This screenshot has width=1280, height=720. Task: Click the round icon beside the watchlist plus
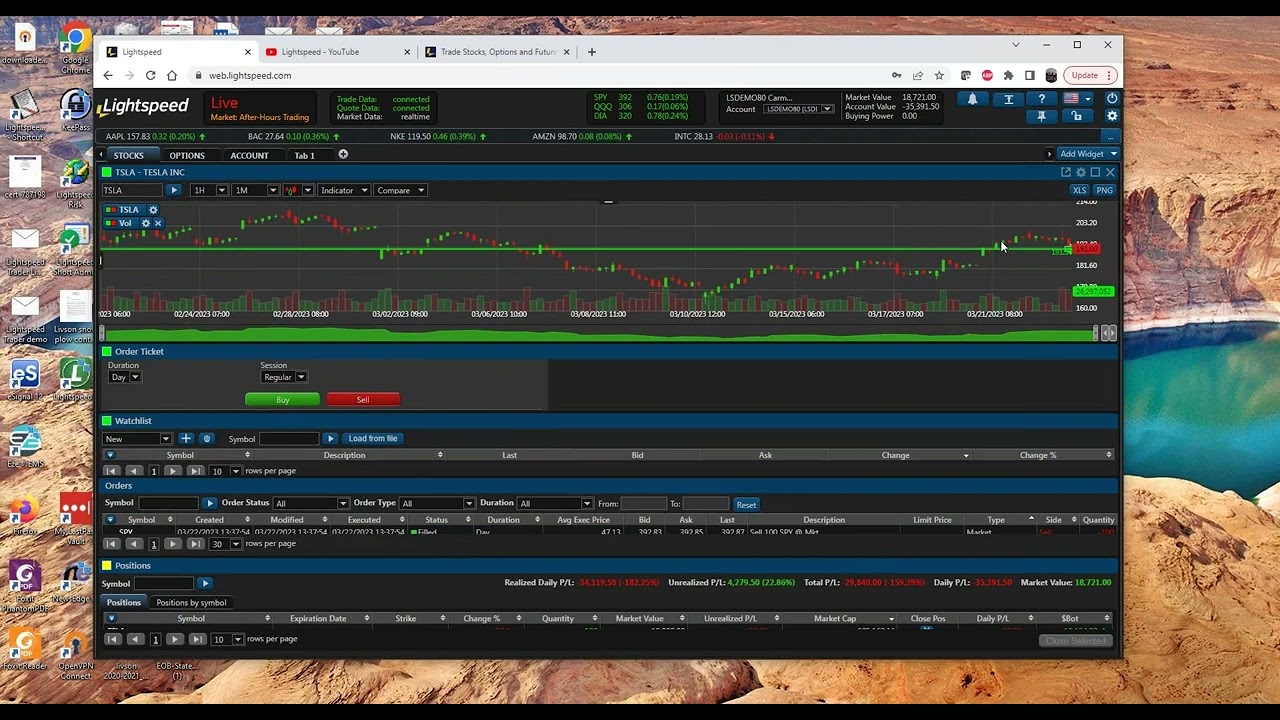point(206,438)
